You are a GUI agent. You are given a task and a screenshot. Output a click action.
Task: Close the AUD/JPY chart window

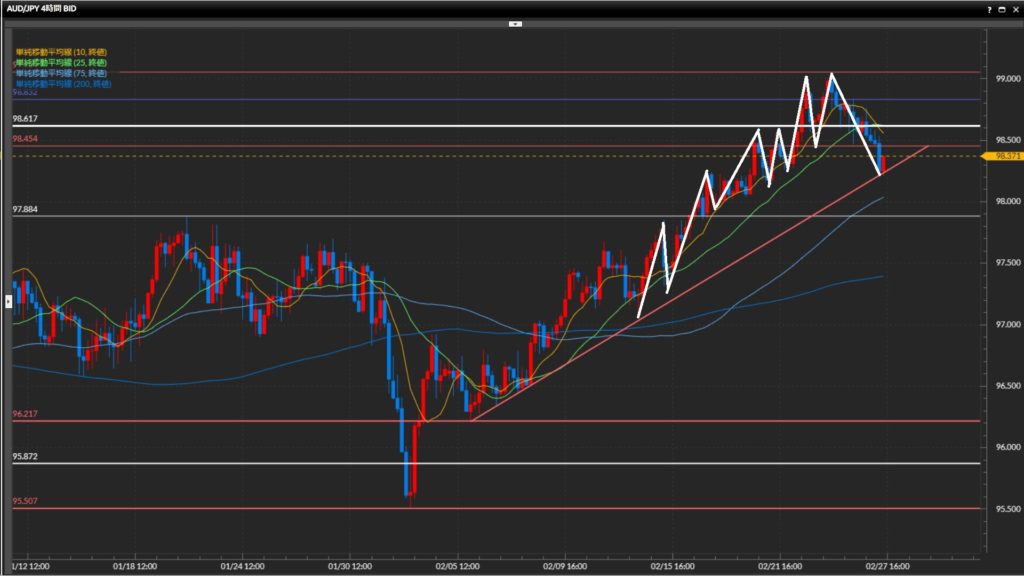pyautogui.click(x=1014, y=8)
